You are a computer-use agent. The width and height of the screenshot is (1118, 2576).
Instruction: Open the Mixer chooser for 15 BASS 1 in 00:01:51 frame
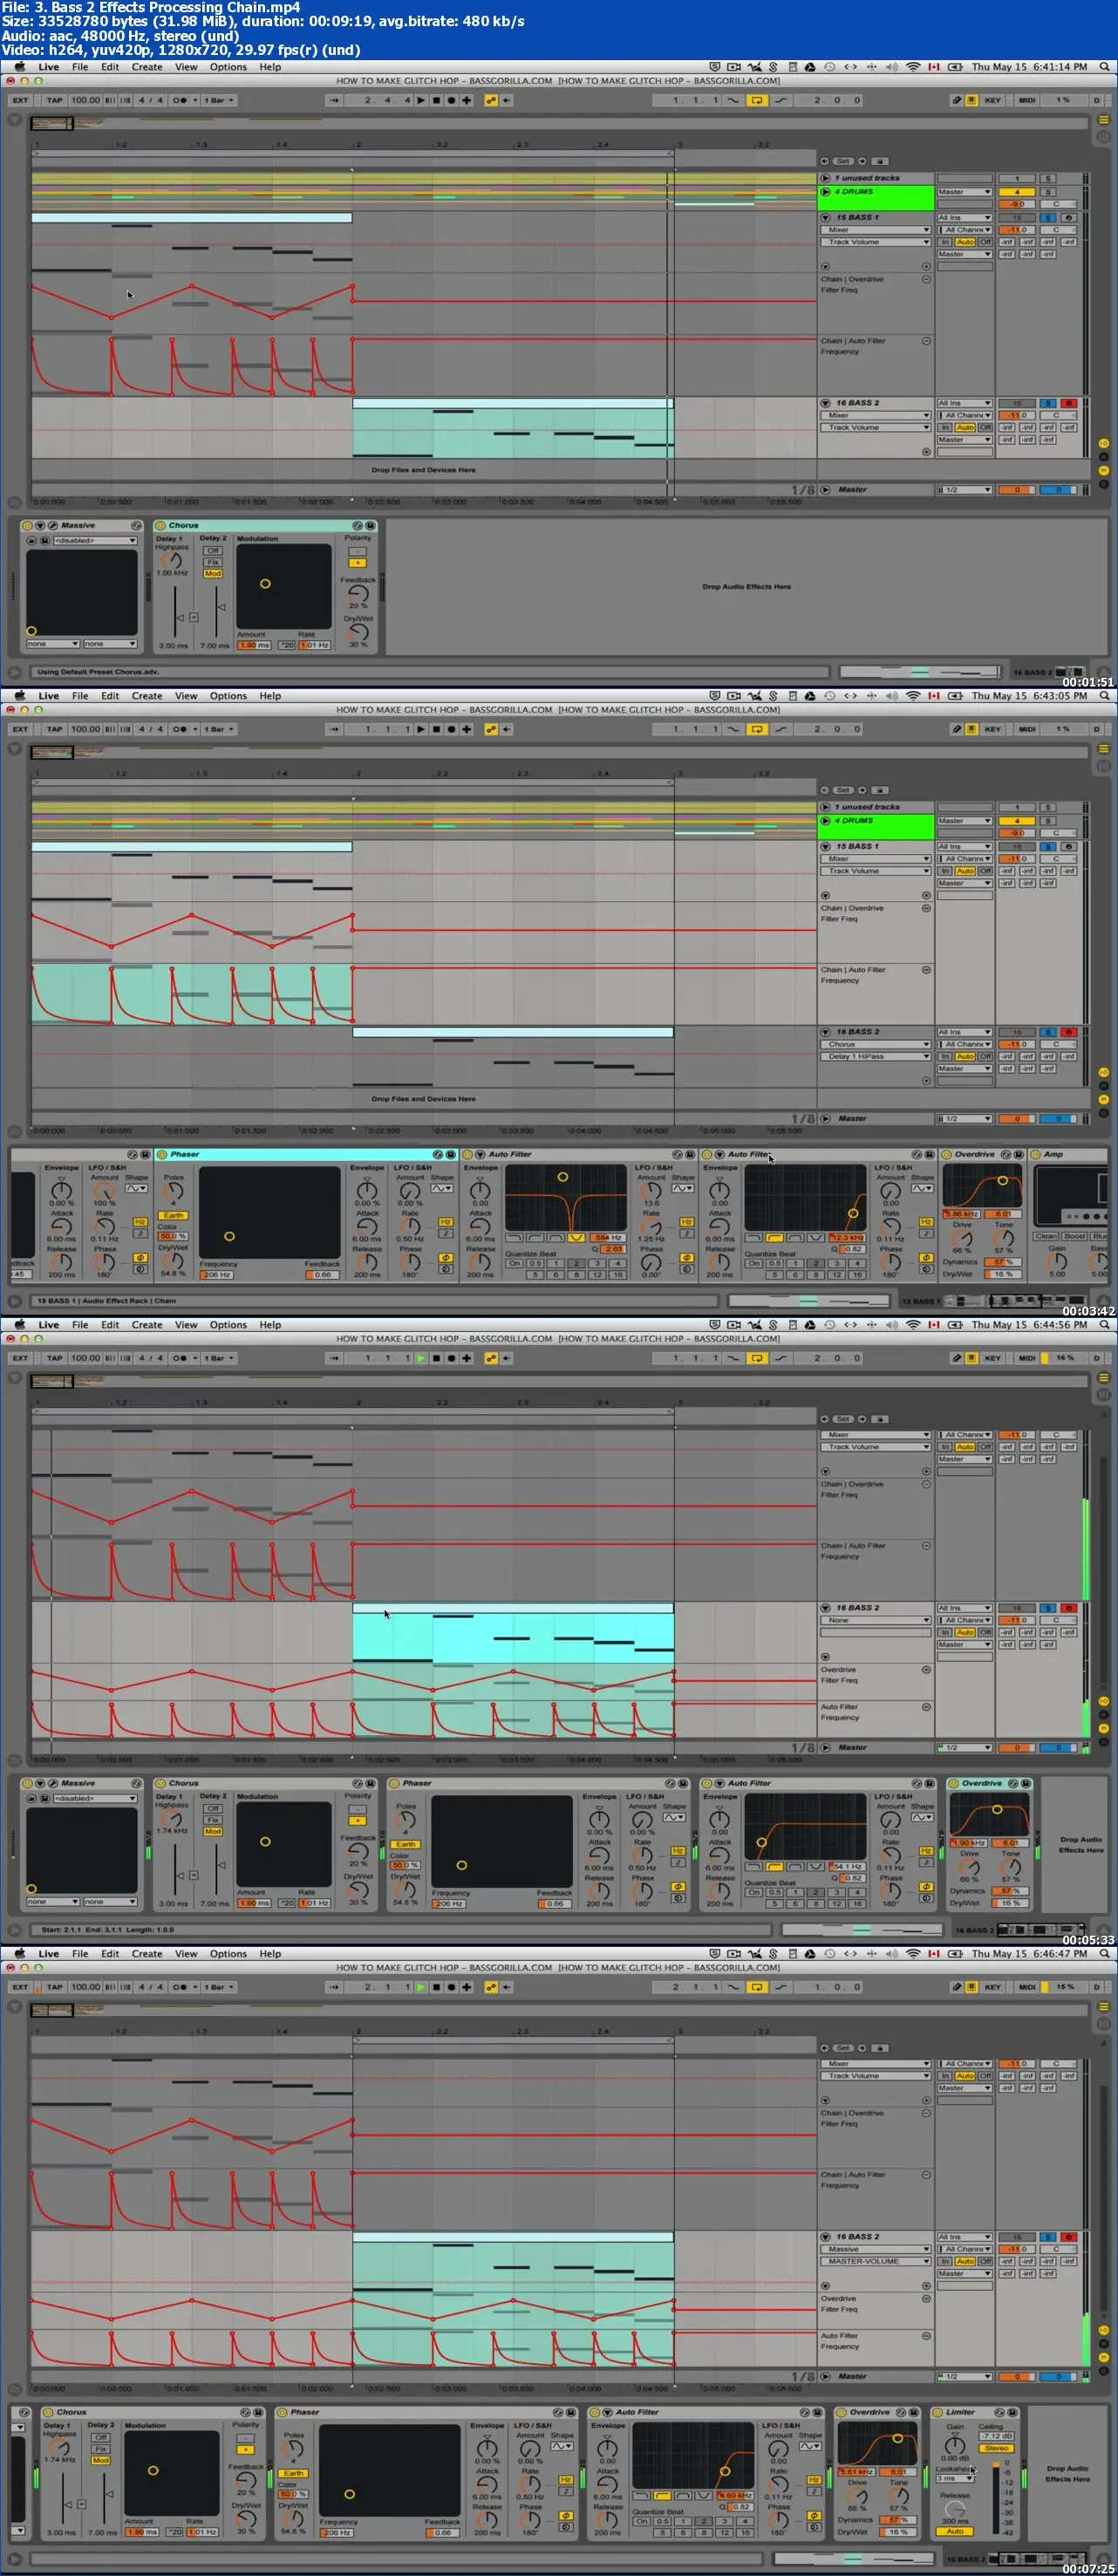[876, 230]
